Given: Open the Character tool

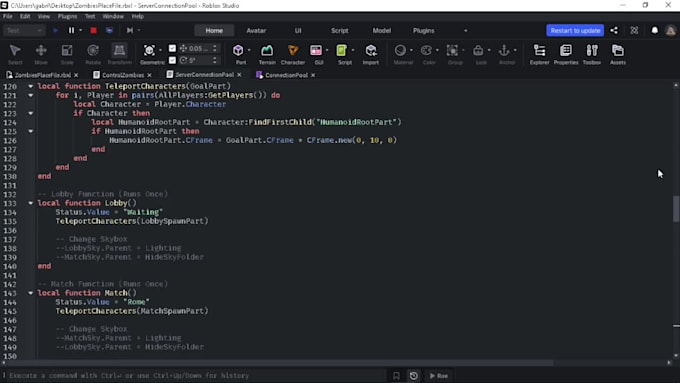Looking at the screenshot, I should 293,54.
